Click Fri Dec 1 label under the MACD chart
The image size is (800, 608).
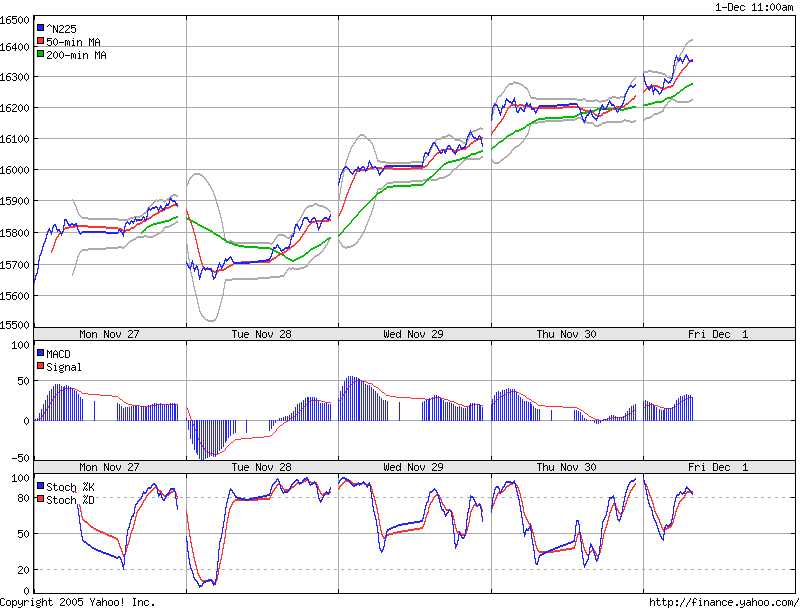click(718, 467)
